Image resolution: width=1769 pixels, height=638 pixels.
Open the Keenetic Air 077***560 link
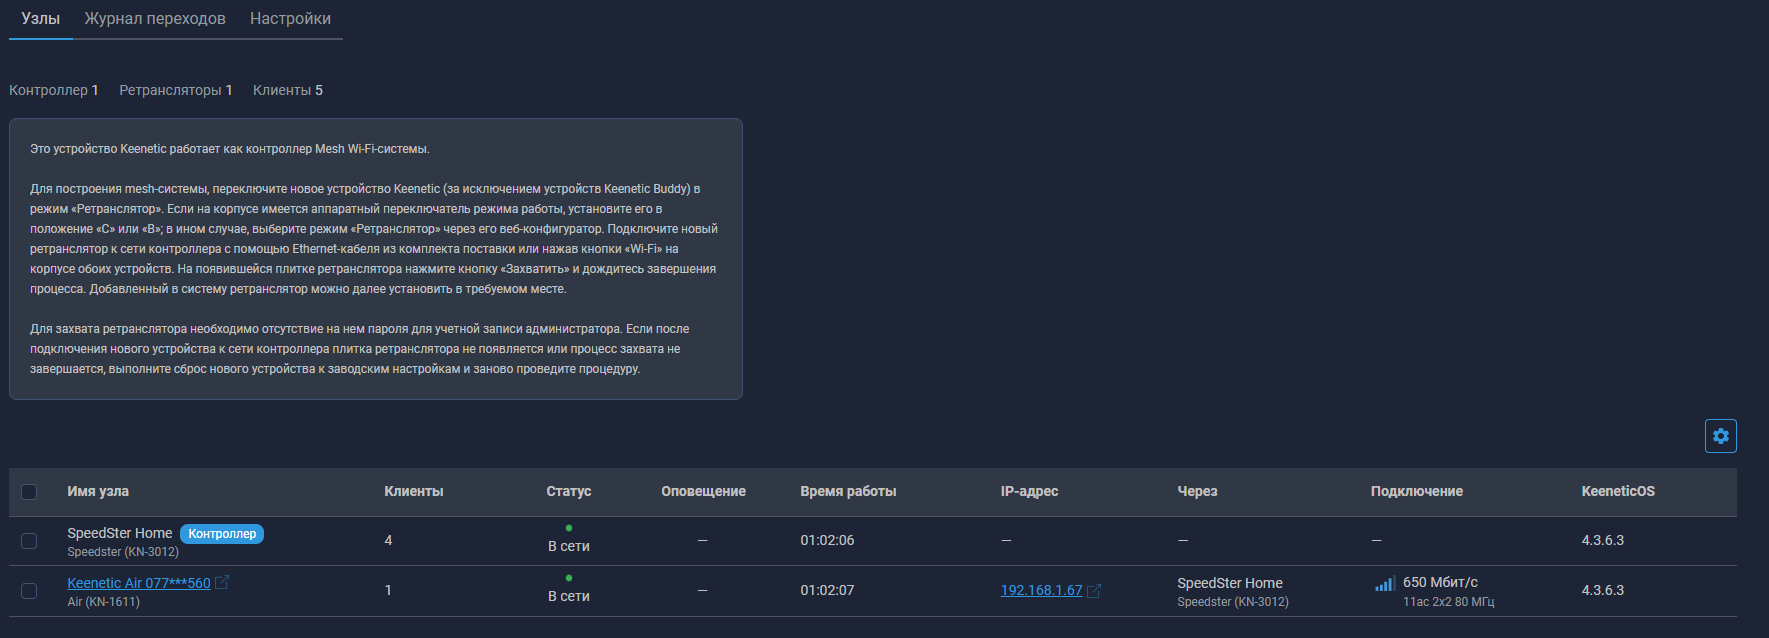(x=139, y=583)
